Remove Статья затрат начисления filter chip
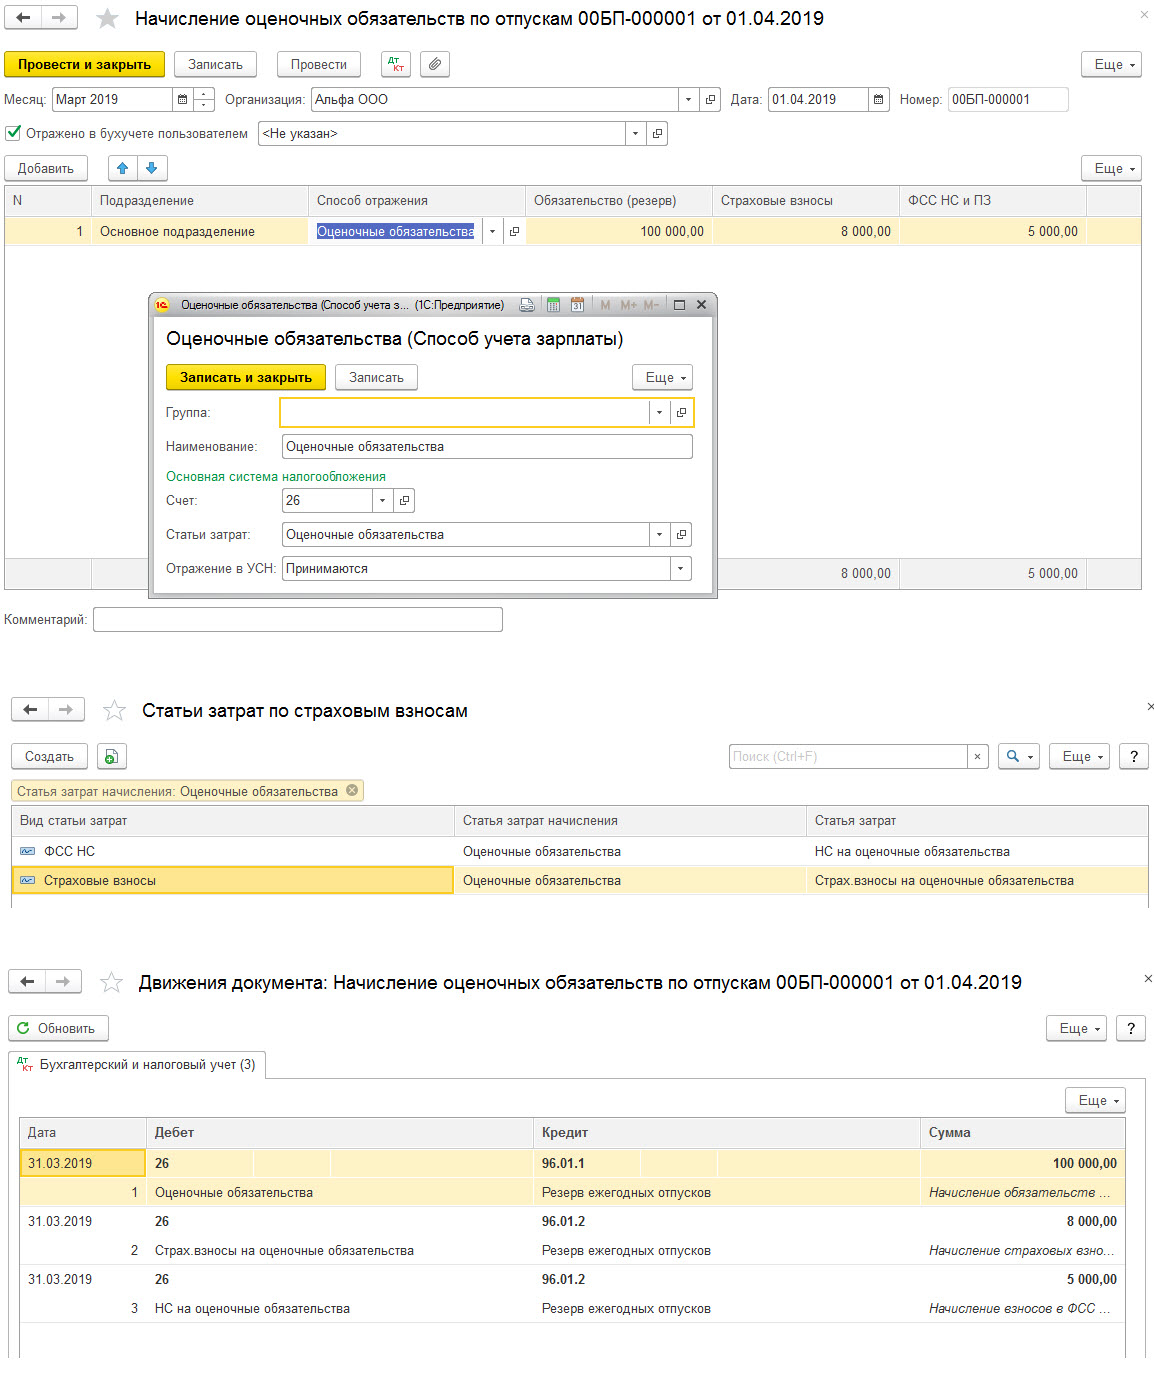Screen dimensions: 1154x1388 click(352, 790)
